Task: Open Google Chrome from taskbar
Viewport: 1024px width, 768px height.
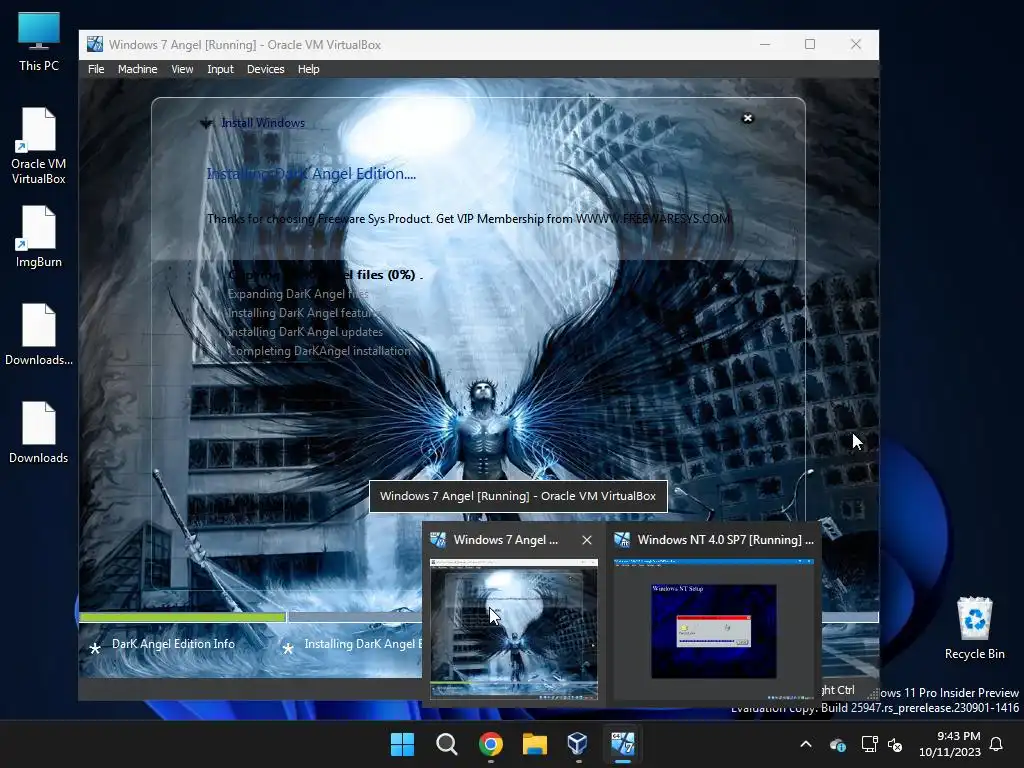Action: tap(490, 744)
